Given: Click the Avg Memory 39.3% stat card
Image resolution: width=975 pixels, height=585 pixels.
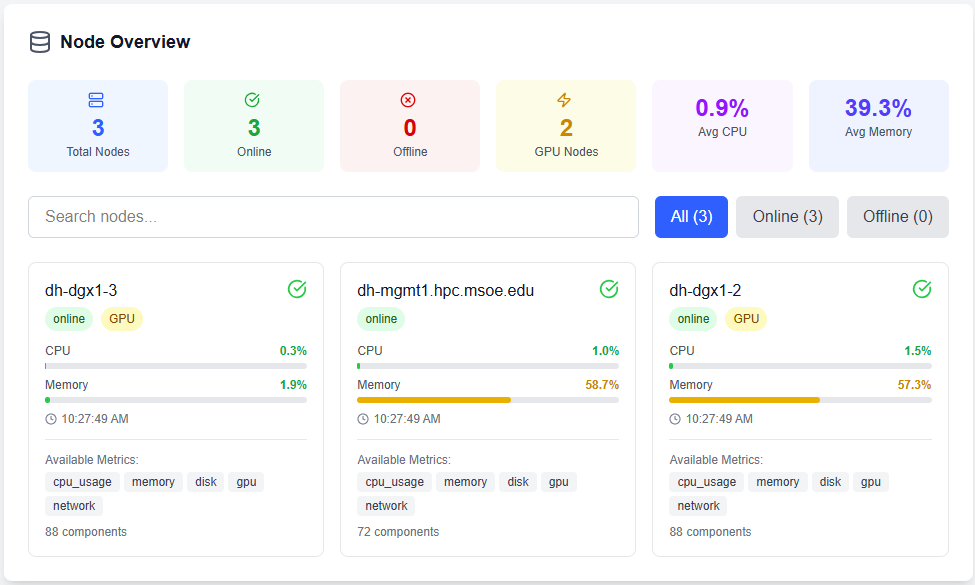Looking at the screenshot, I should 878,126.
